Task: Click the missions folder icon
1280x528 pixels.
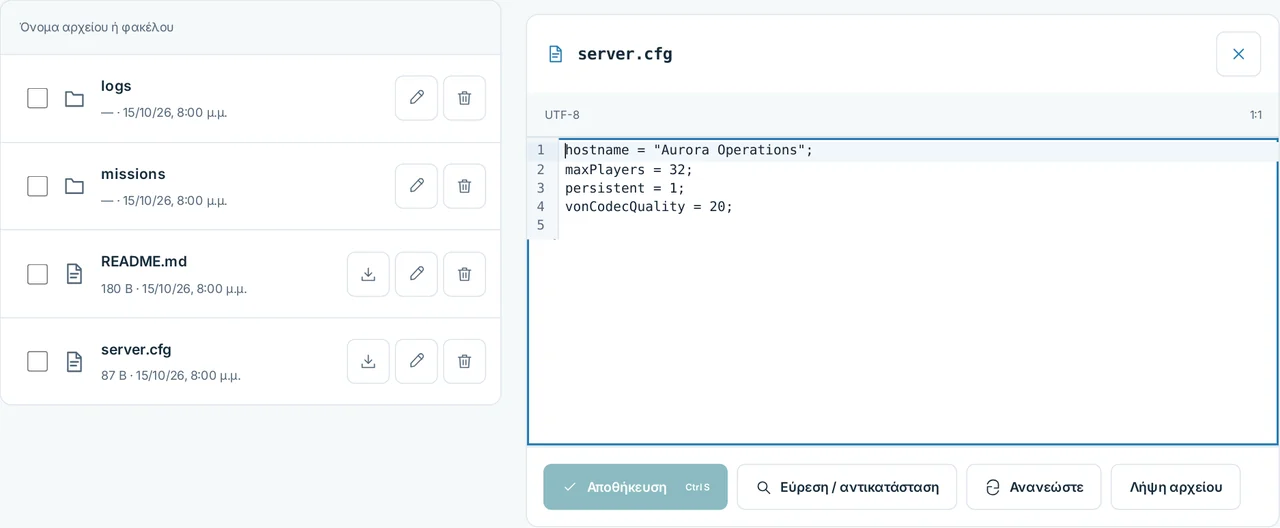Action: (x=74, y=186)
